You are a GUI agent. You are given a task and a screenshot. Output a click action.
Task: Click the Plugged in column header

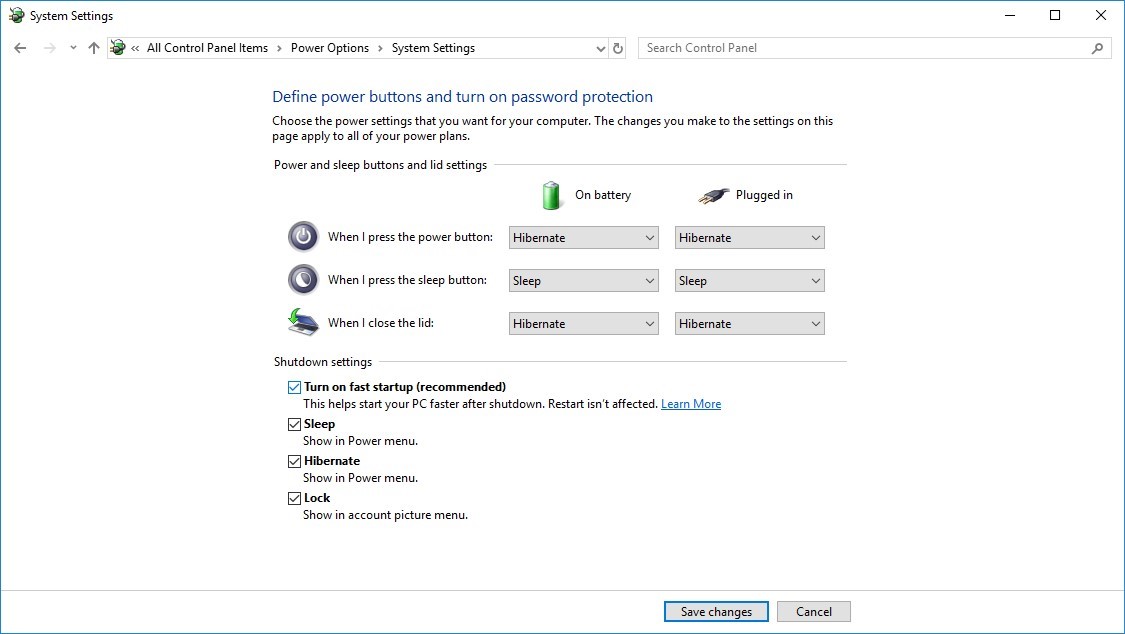(764, 195)
